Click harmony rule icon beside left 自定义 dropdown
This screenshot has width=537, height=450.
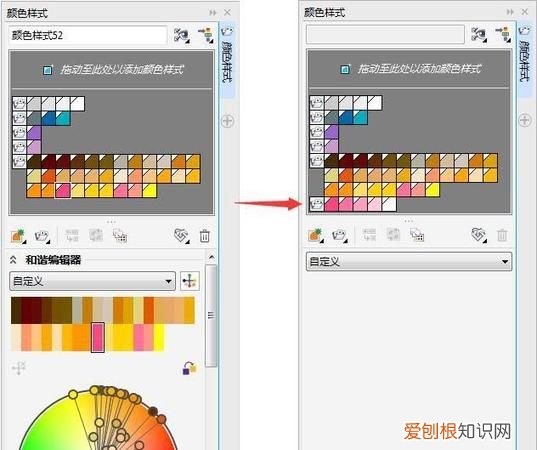coord(190,281)
